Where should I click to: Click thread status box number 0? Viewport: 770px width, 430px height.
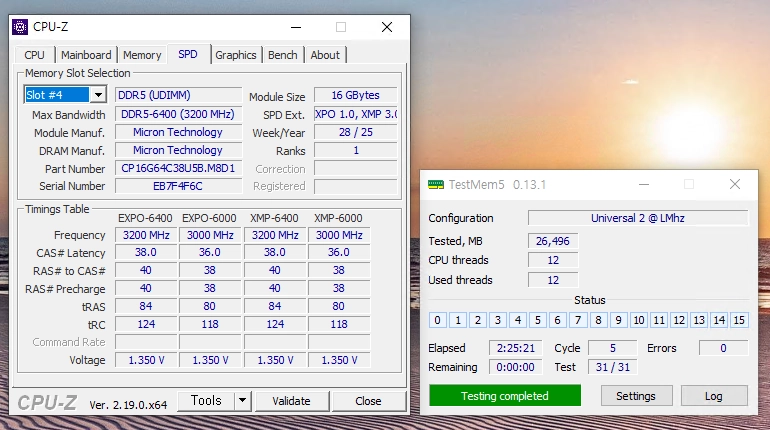(438, 320)
